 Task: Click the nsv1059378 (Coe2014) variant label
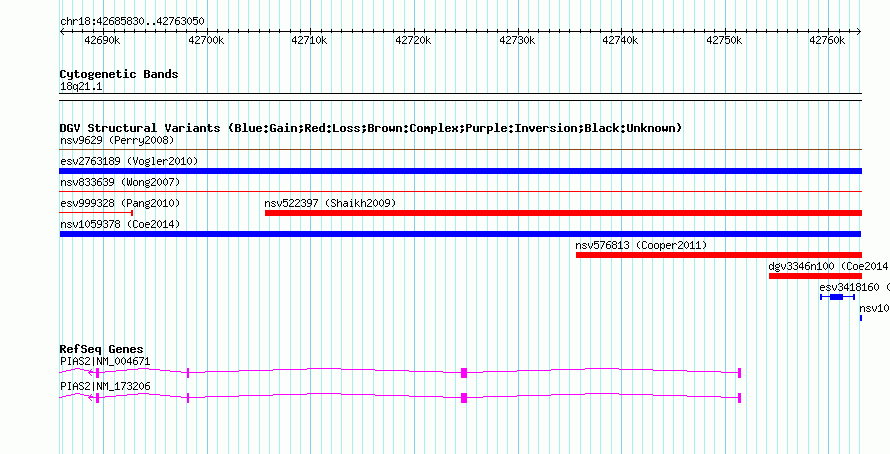[x=120, y=224]
